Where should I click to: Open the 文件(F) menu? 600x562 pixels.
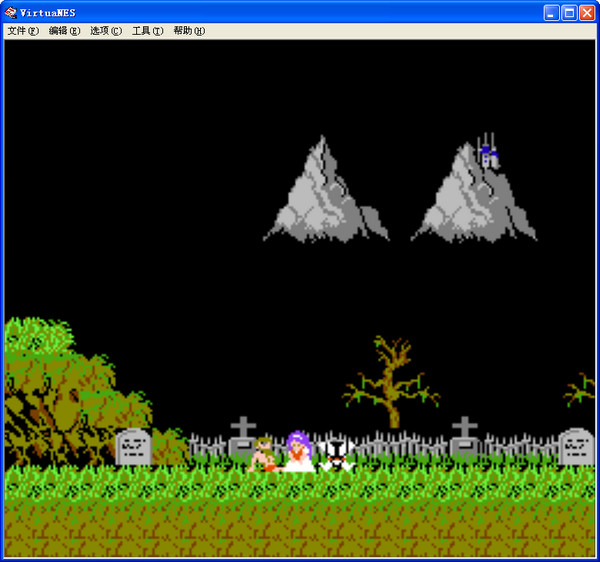(x=23, y=31)
